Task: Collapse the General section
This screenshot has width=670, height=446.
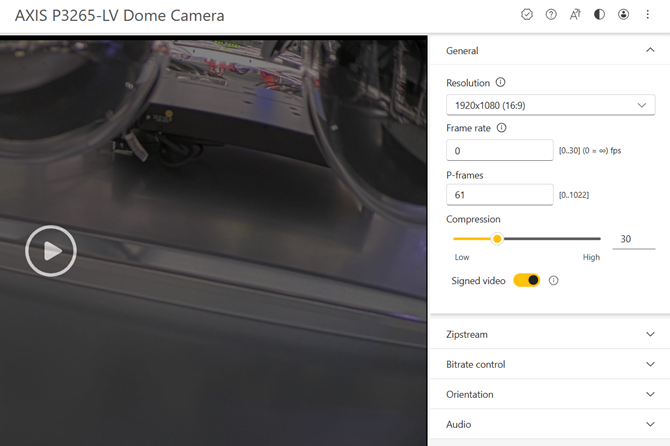Action: tap(650, 50)
